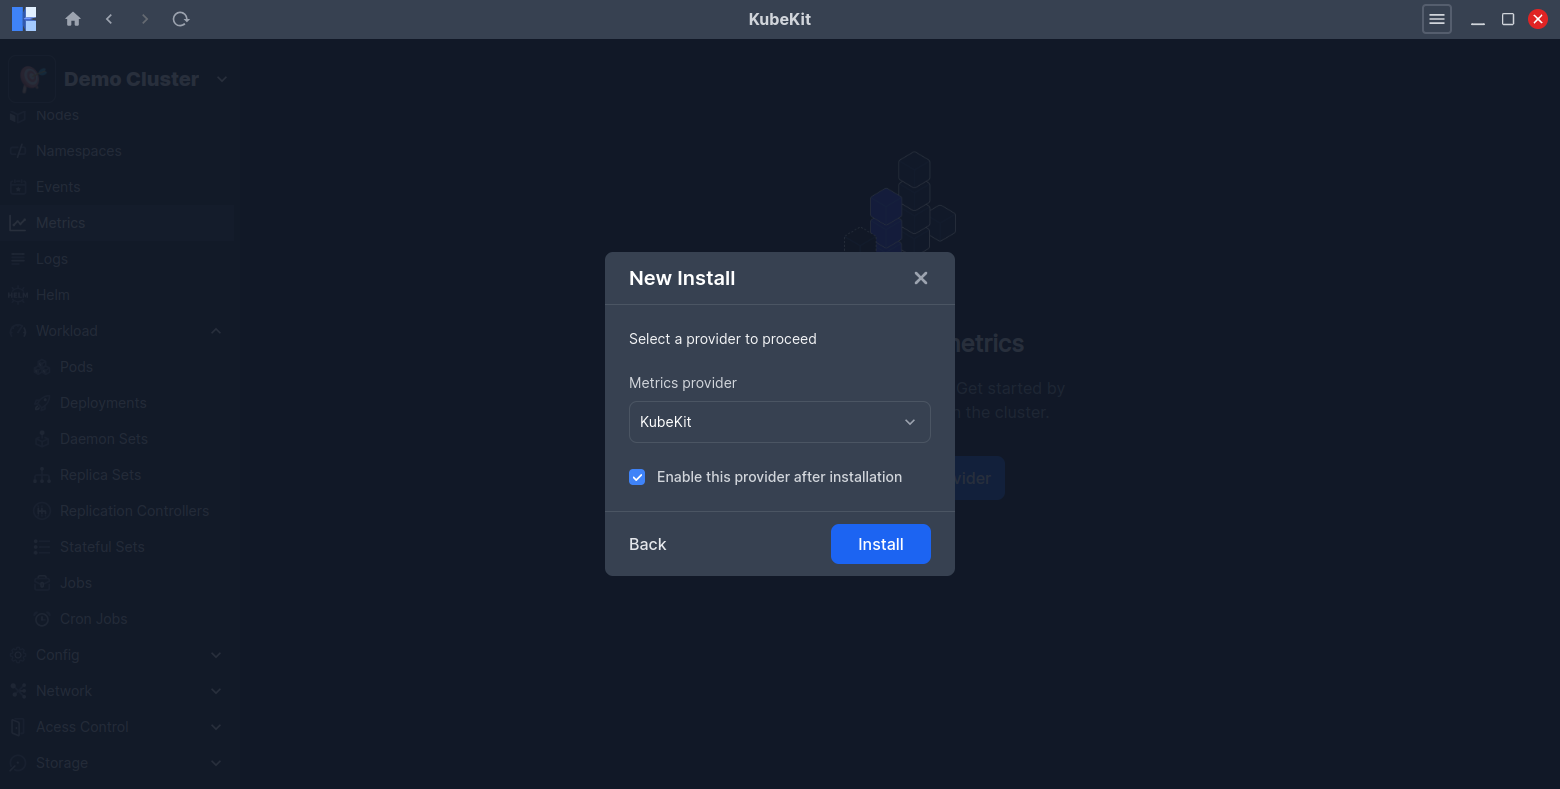Expand the Config section

215,654
